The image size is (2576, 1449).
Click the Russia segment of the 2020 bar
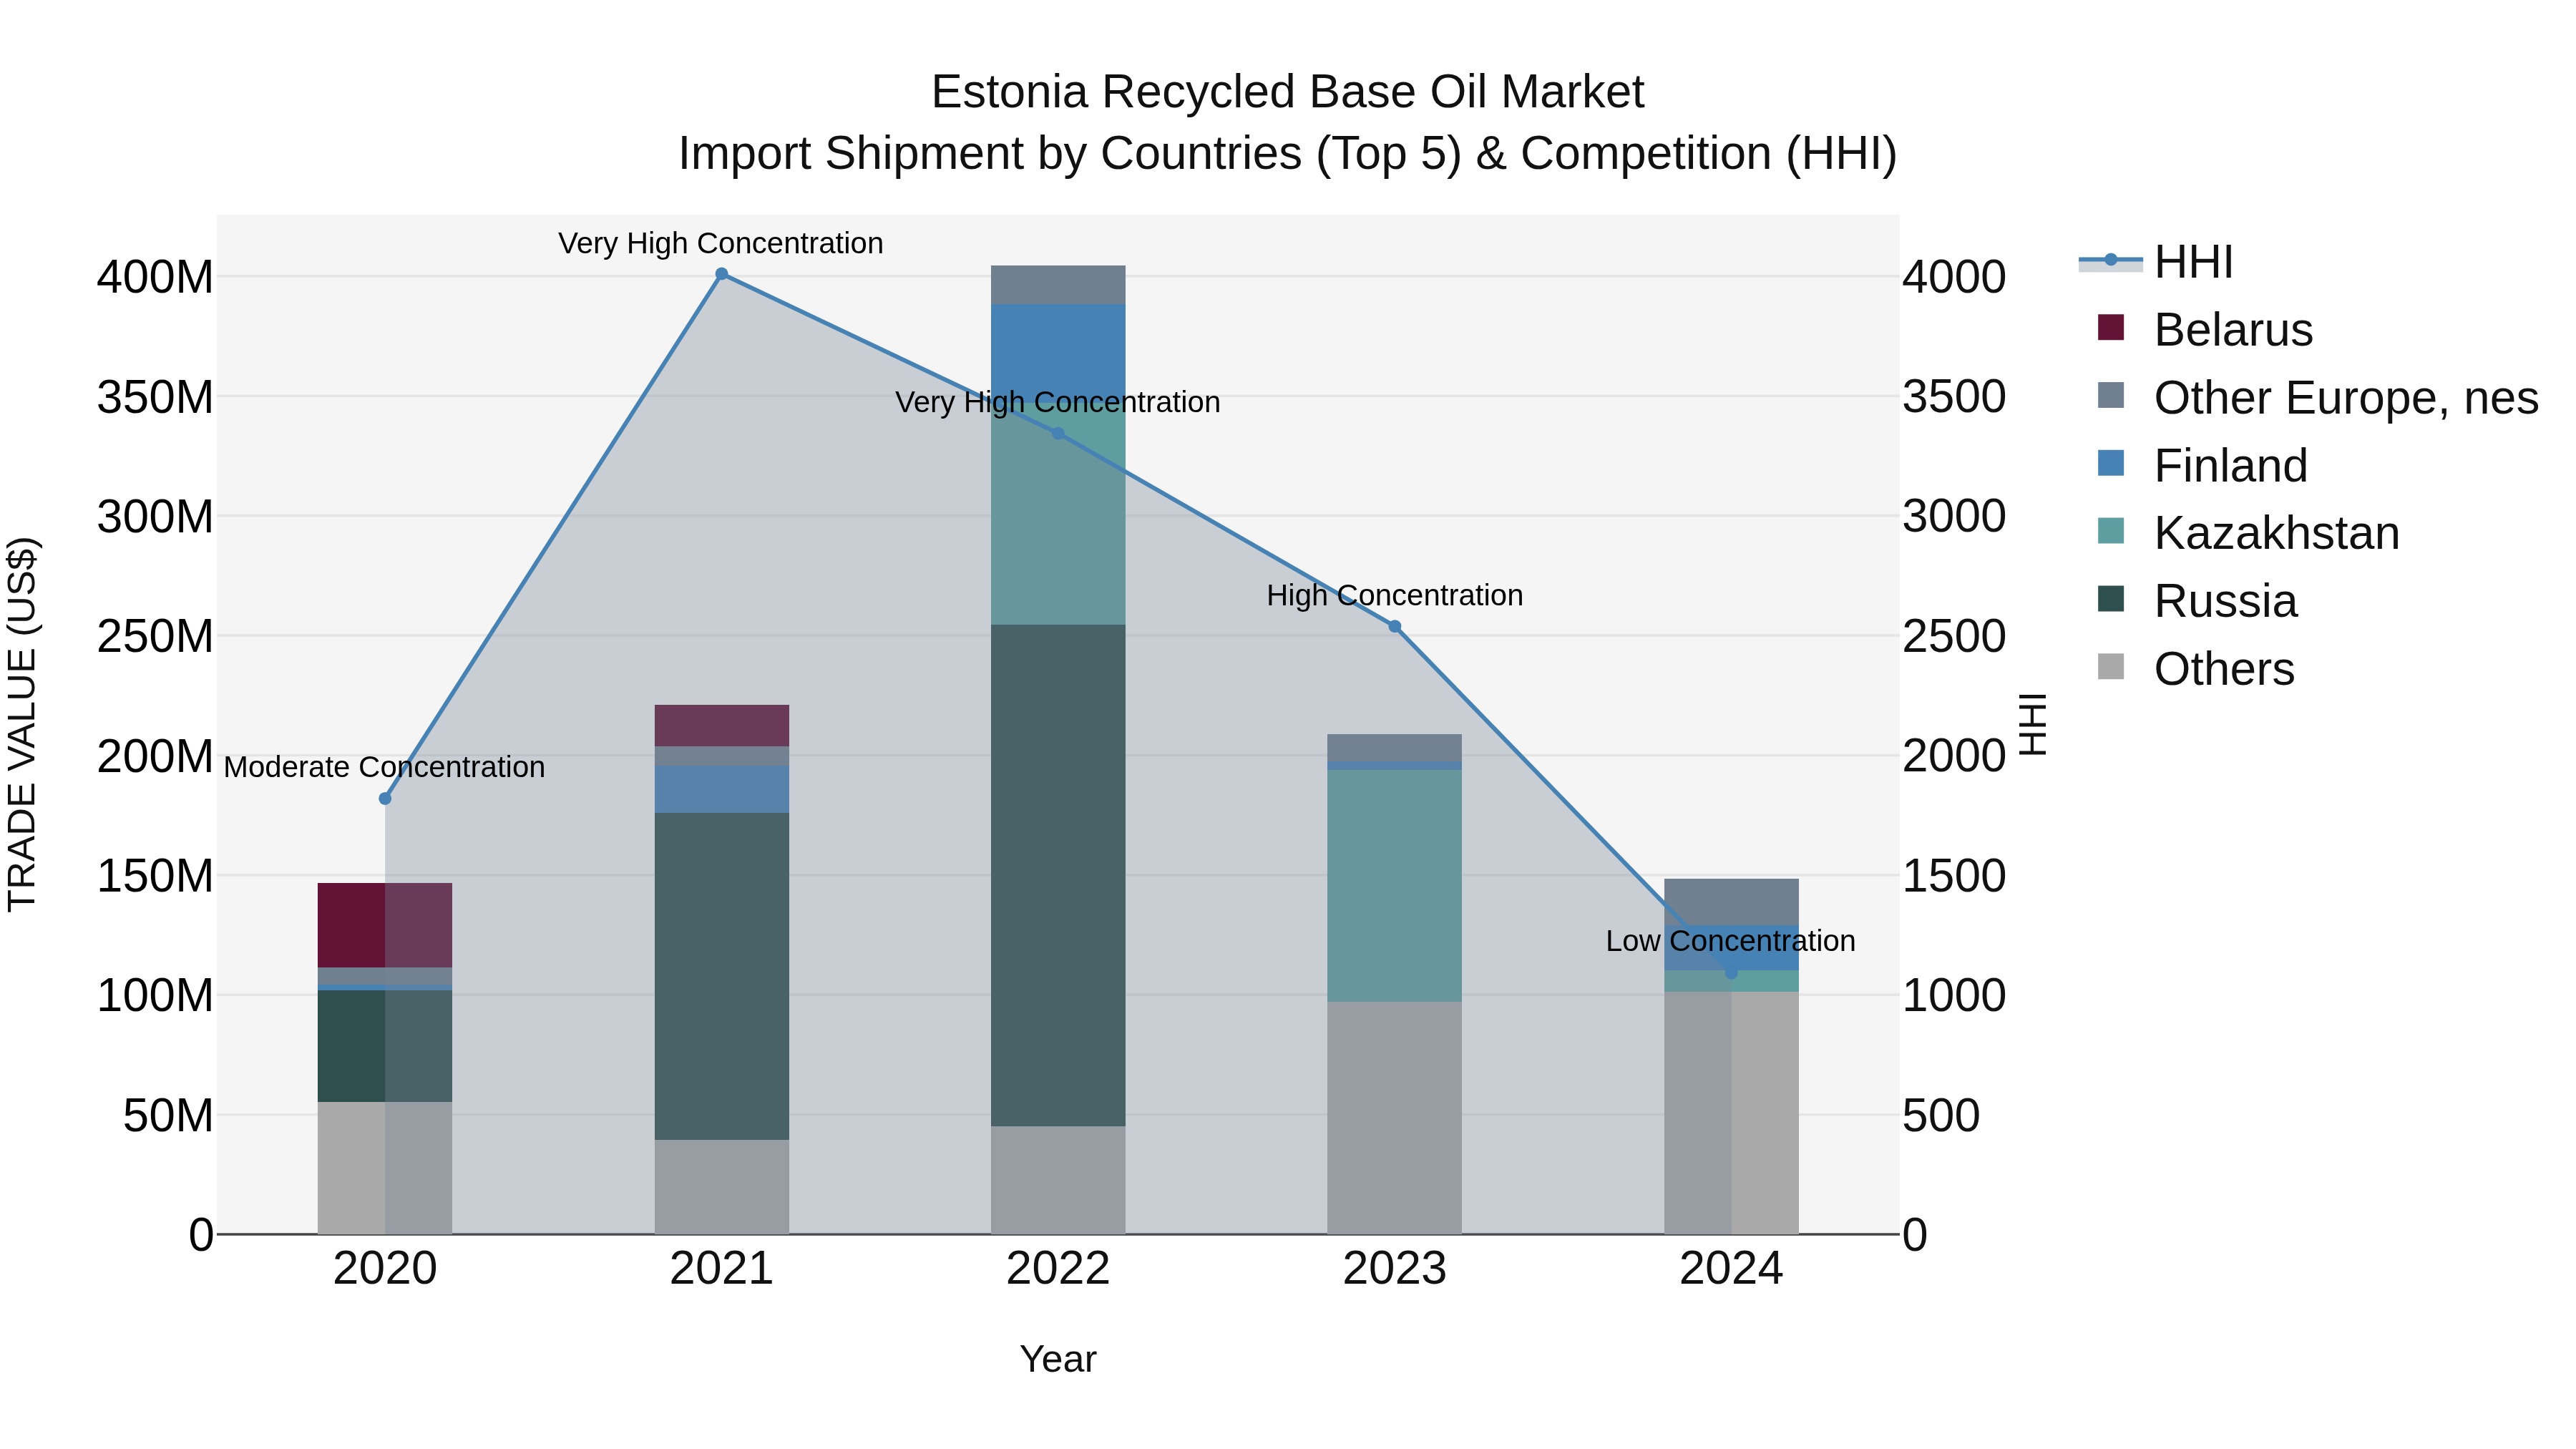tap(385, 1046)
